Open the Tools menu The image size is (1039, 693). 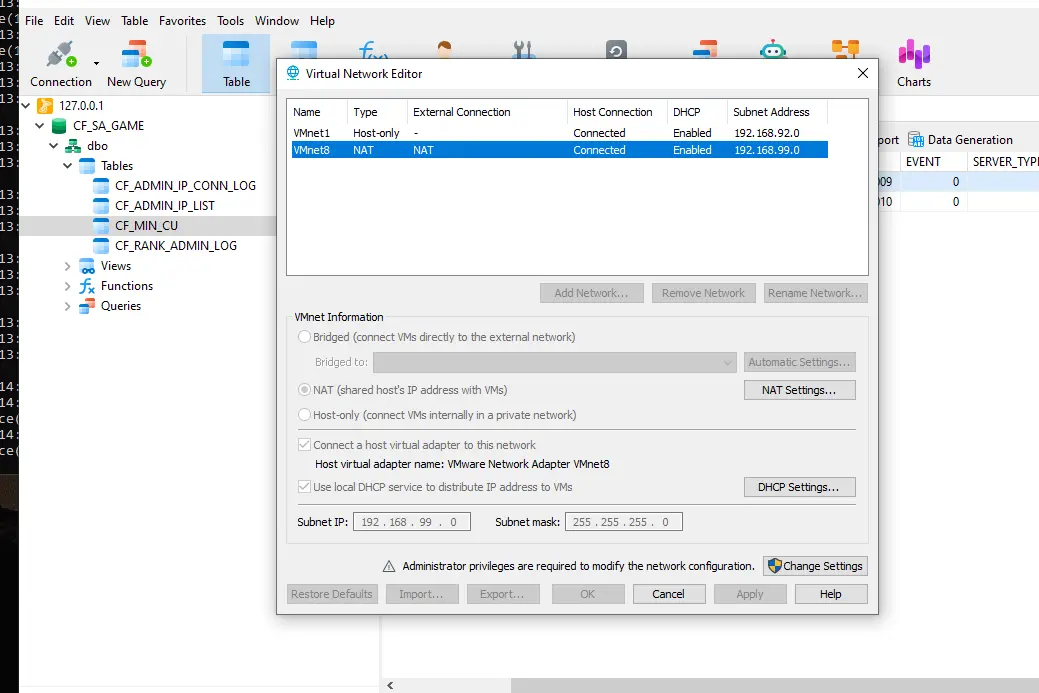point(231,21)
